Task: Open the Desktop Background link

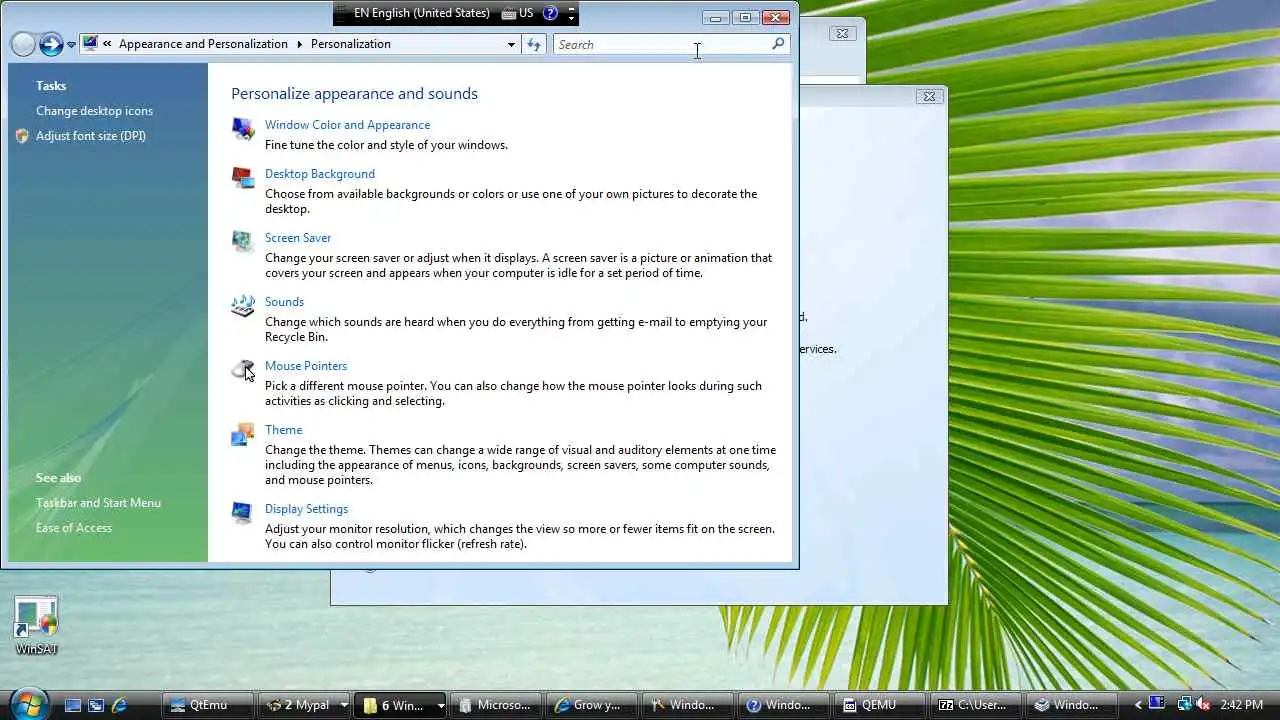Action: click(320, 174)
